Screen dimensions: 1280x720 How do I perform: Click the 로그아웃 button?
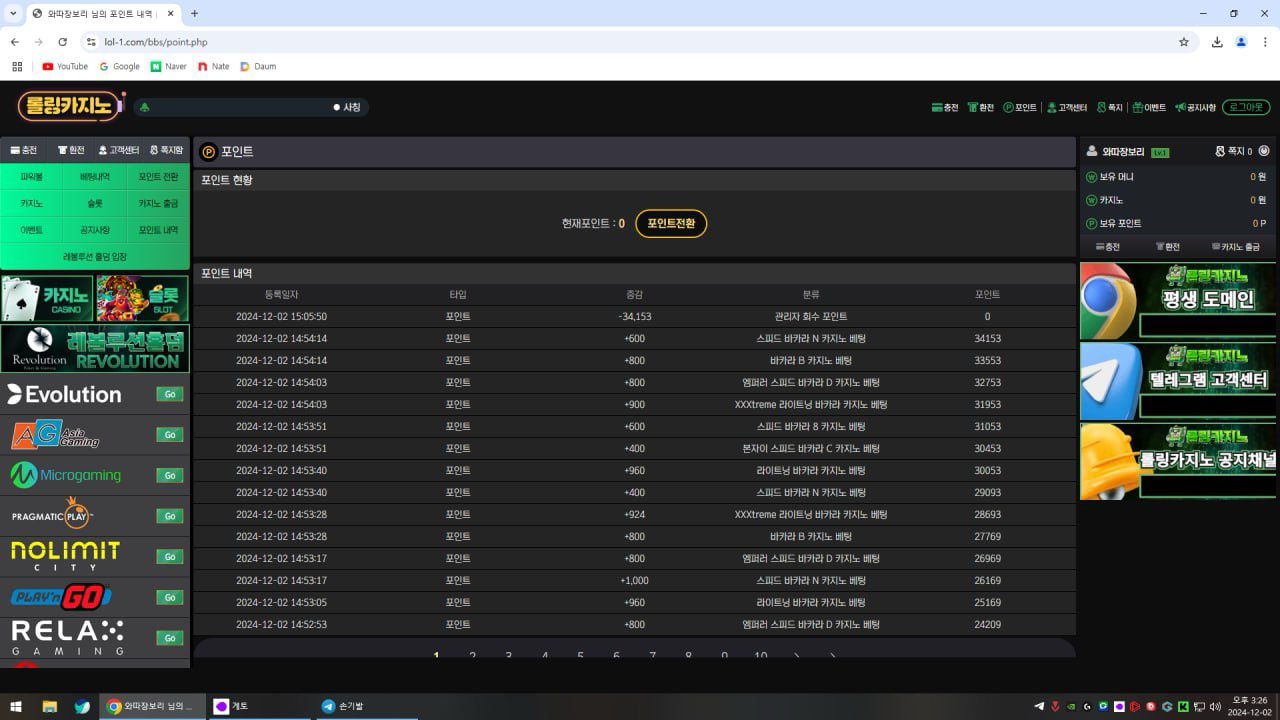[x=1245, y=107]
